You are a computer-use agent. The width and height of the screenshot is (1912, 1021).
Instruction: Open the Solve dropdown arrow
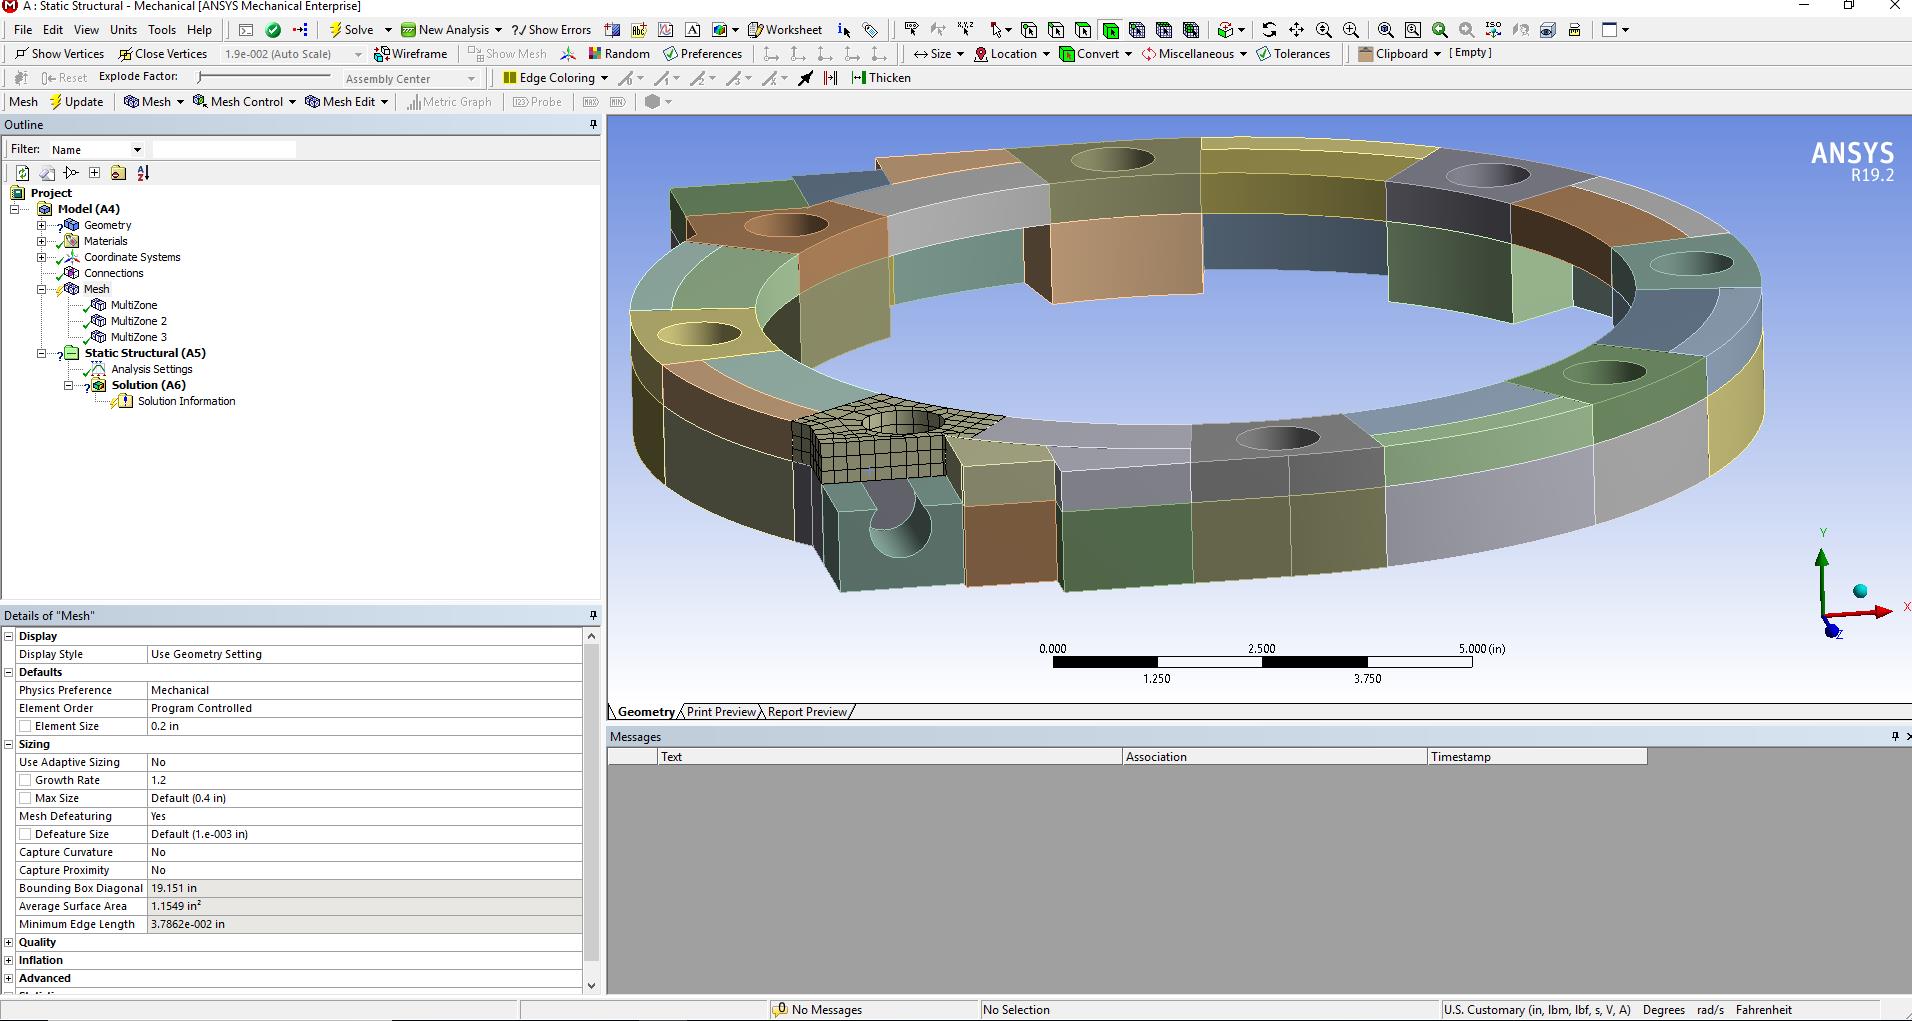[x=388, y=30]
